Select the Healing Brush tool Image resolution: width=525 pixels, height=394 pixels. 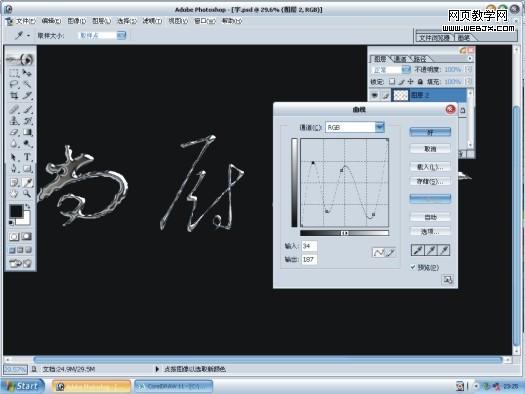14,109
